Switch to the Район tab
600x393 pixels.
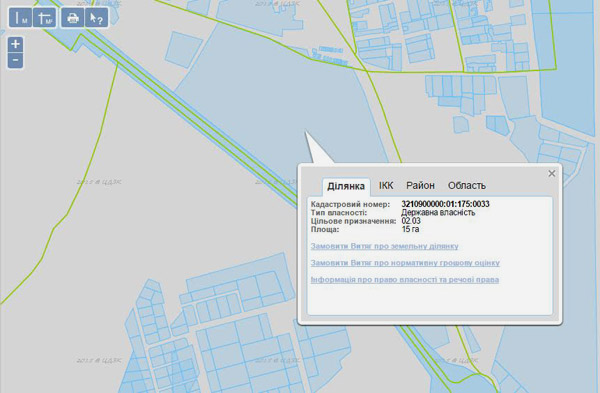421,186
